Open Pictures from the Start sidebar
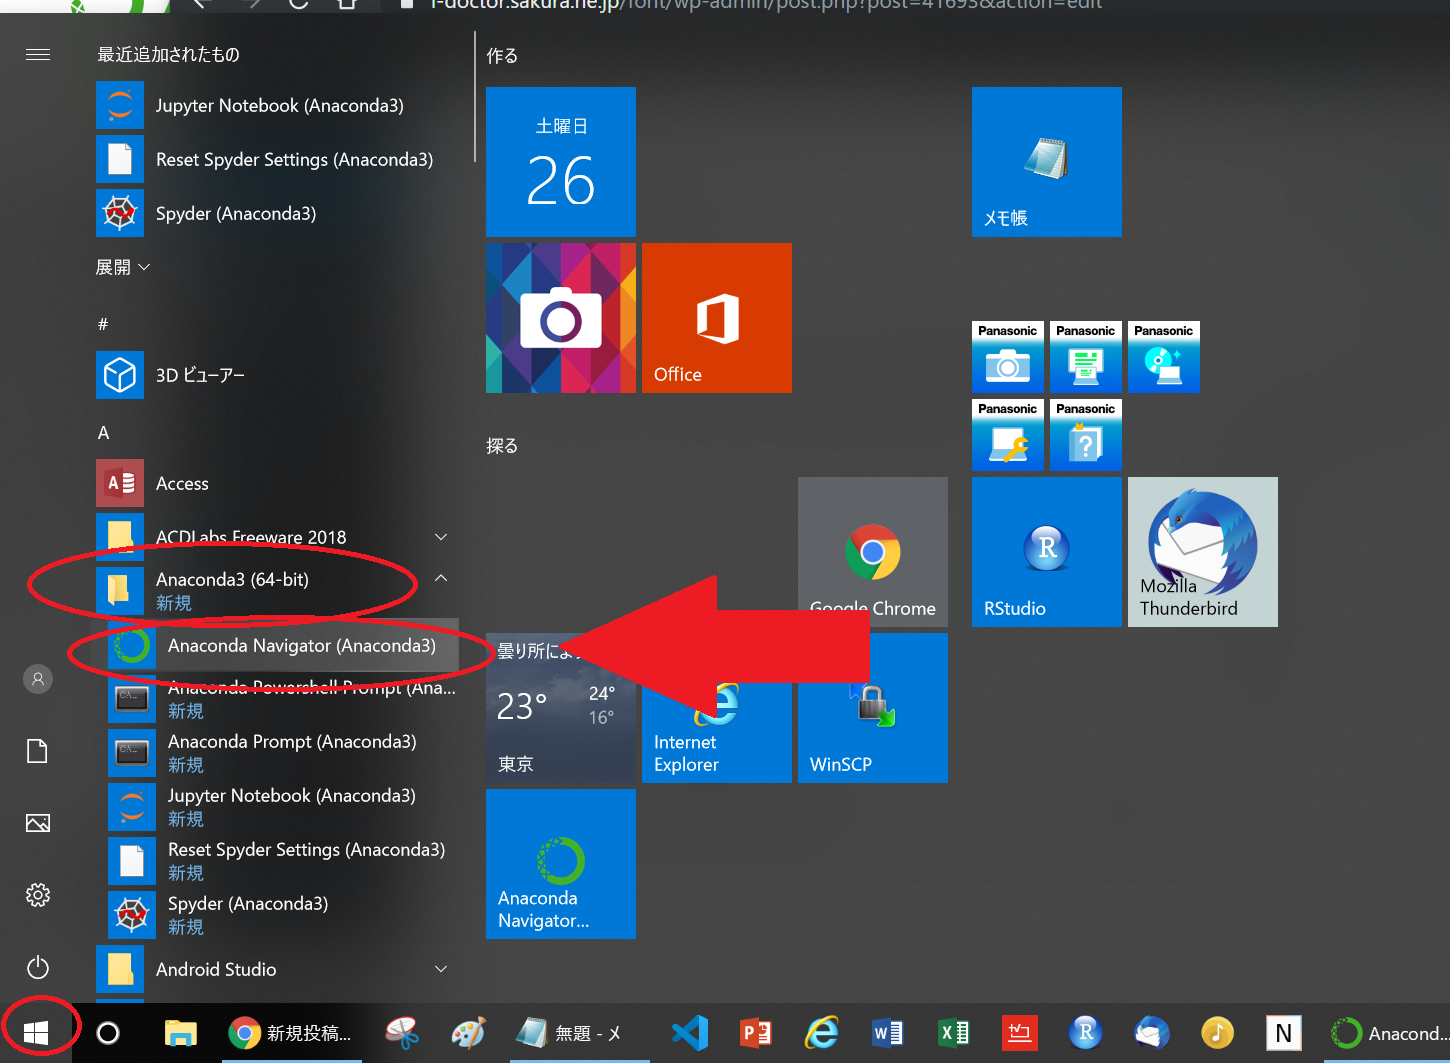The width and height of the screenshot is (1450, 1063). 38,823
